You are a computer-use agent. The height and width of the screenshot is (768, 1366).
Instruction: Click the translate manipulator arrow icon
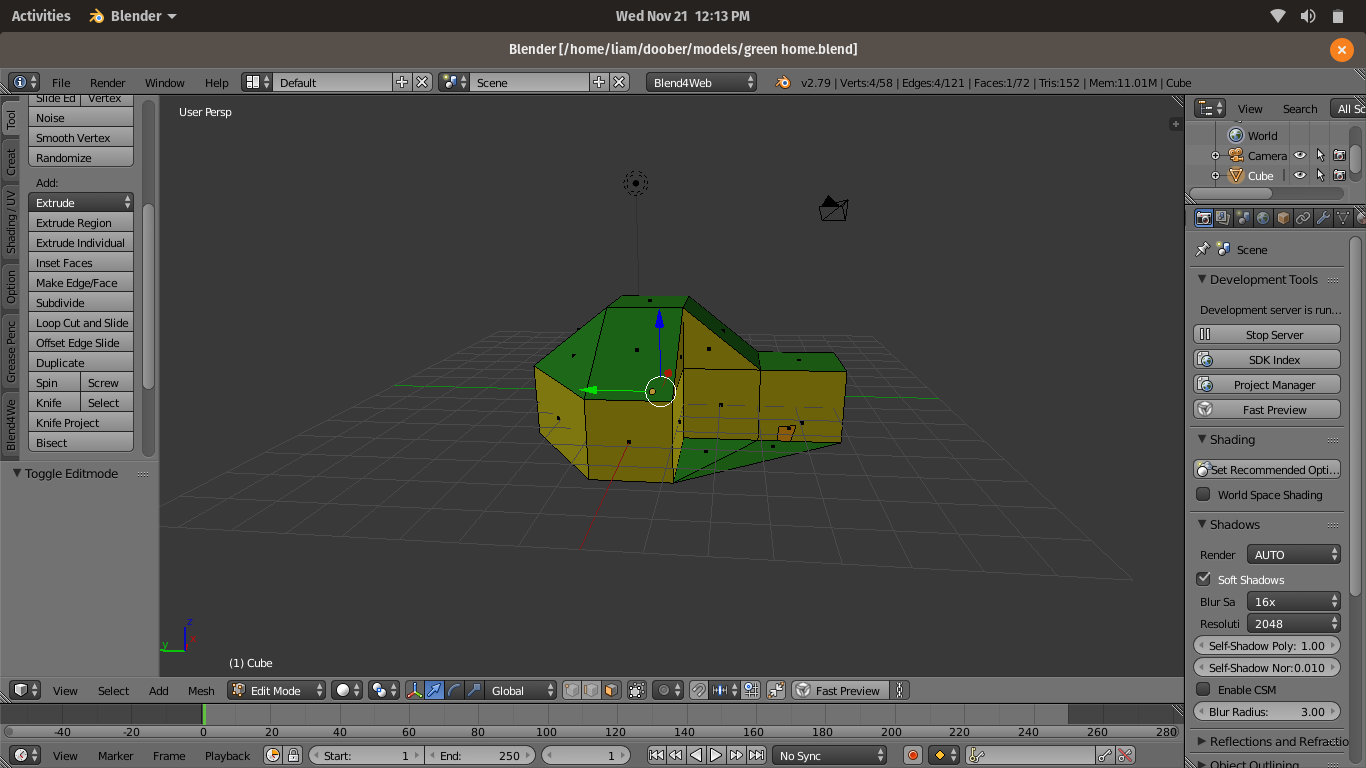pyautogui.click(x=434, y=690)
